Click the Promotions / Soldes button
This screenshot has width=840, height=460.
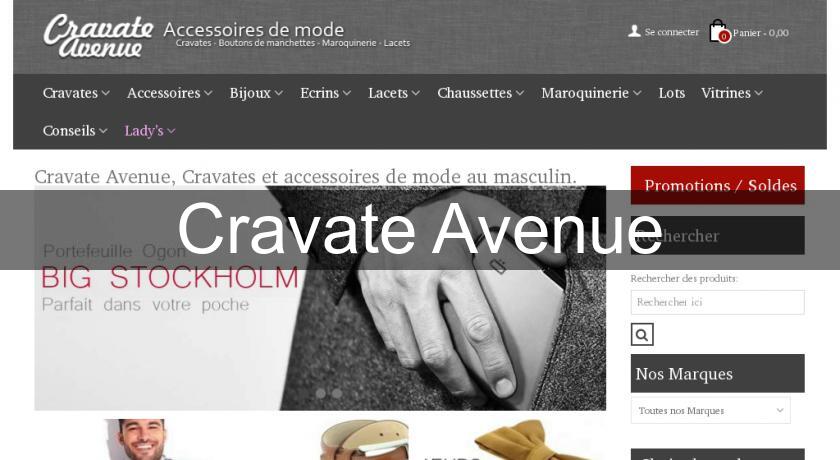717,185
